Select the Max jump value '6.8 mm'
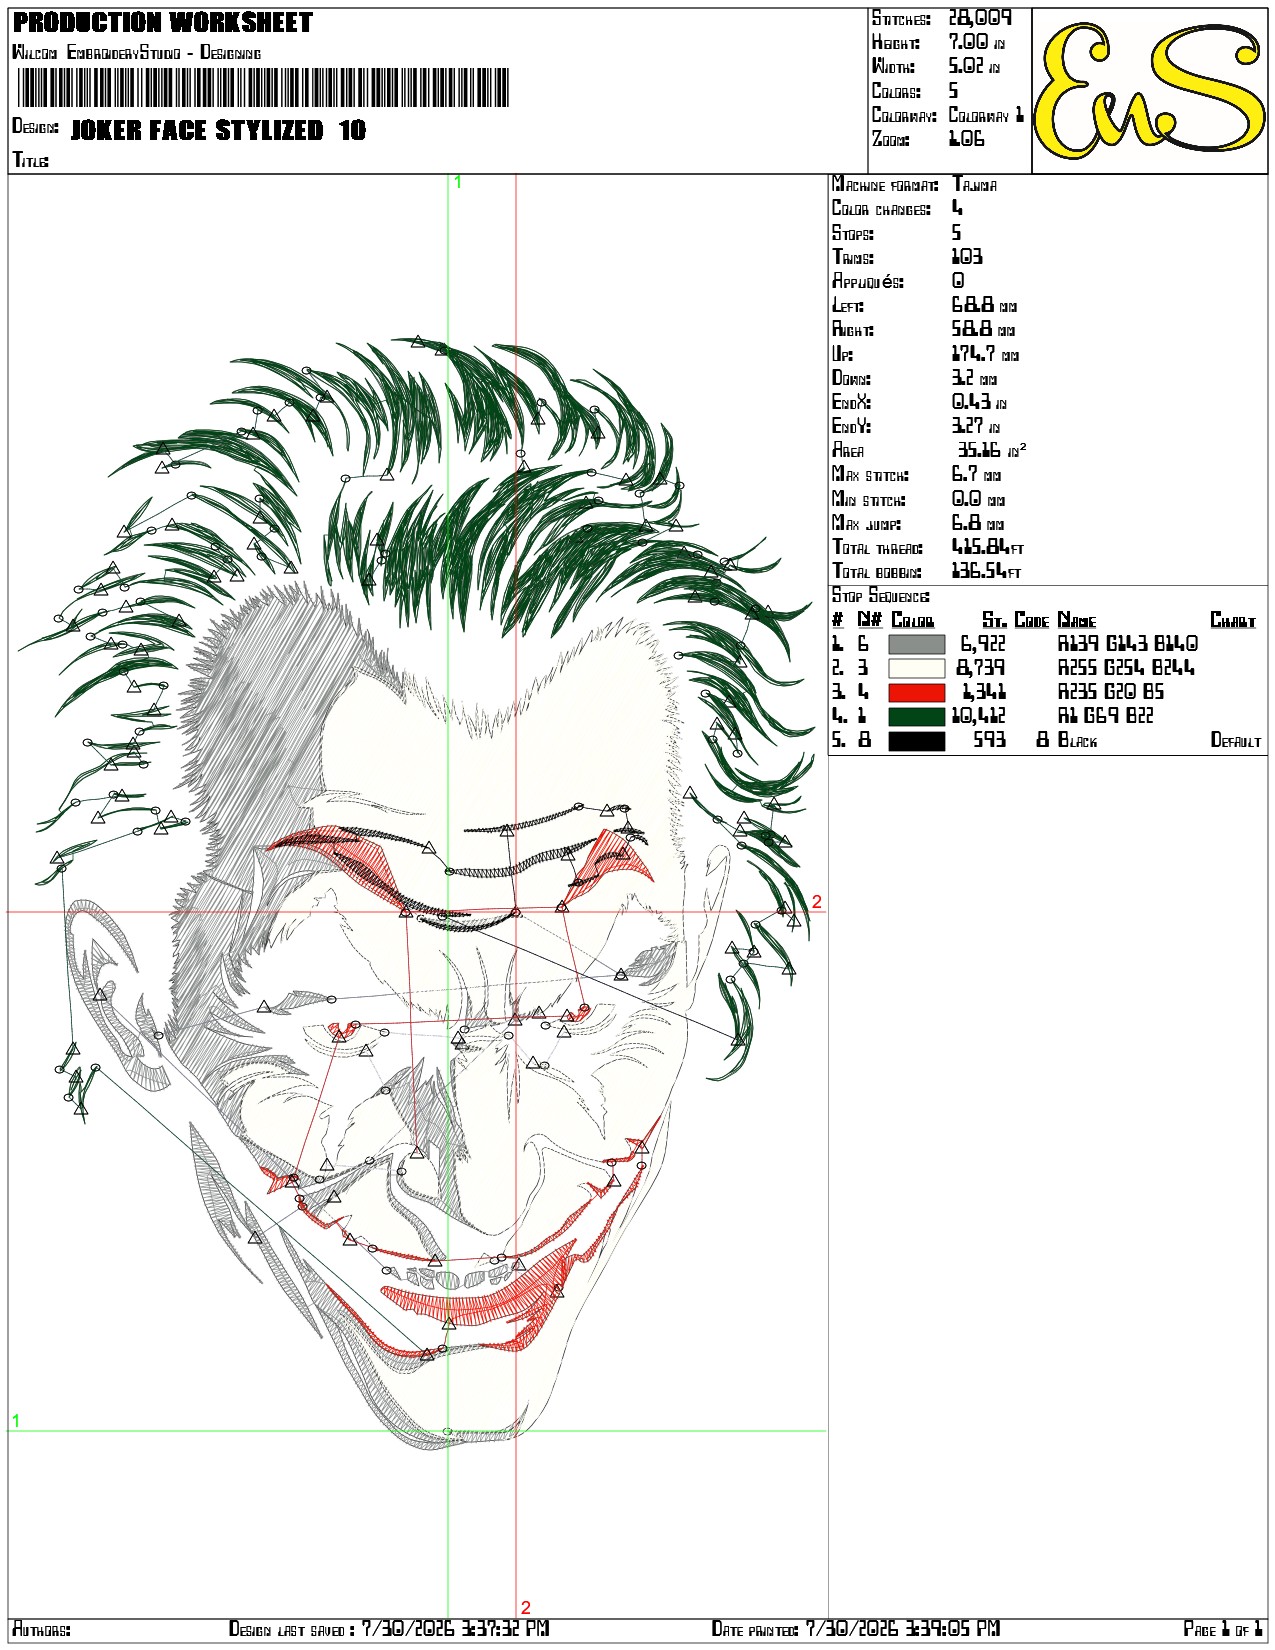1275x1650 pixels. 978,523
